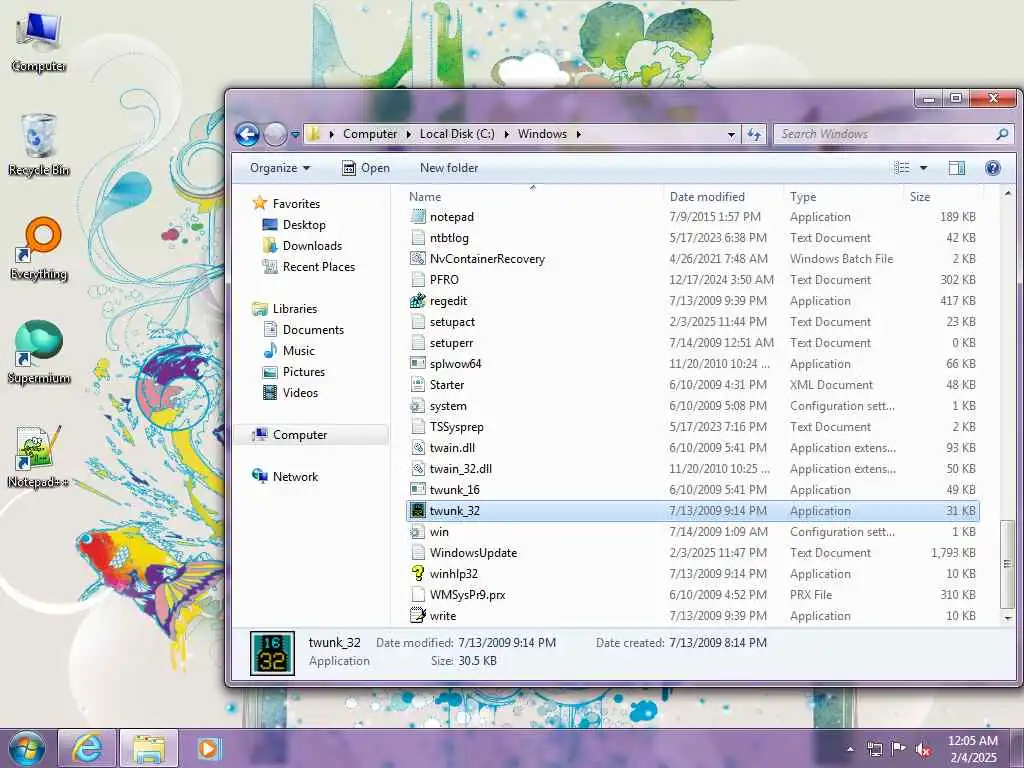Select the regedit application icon
This screenshot has height=768, width=1024.
click(417, 300)
